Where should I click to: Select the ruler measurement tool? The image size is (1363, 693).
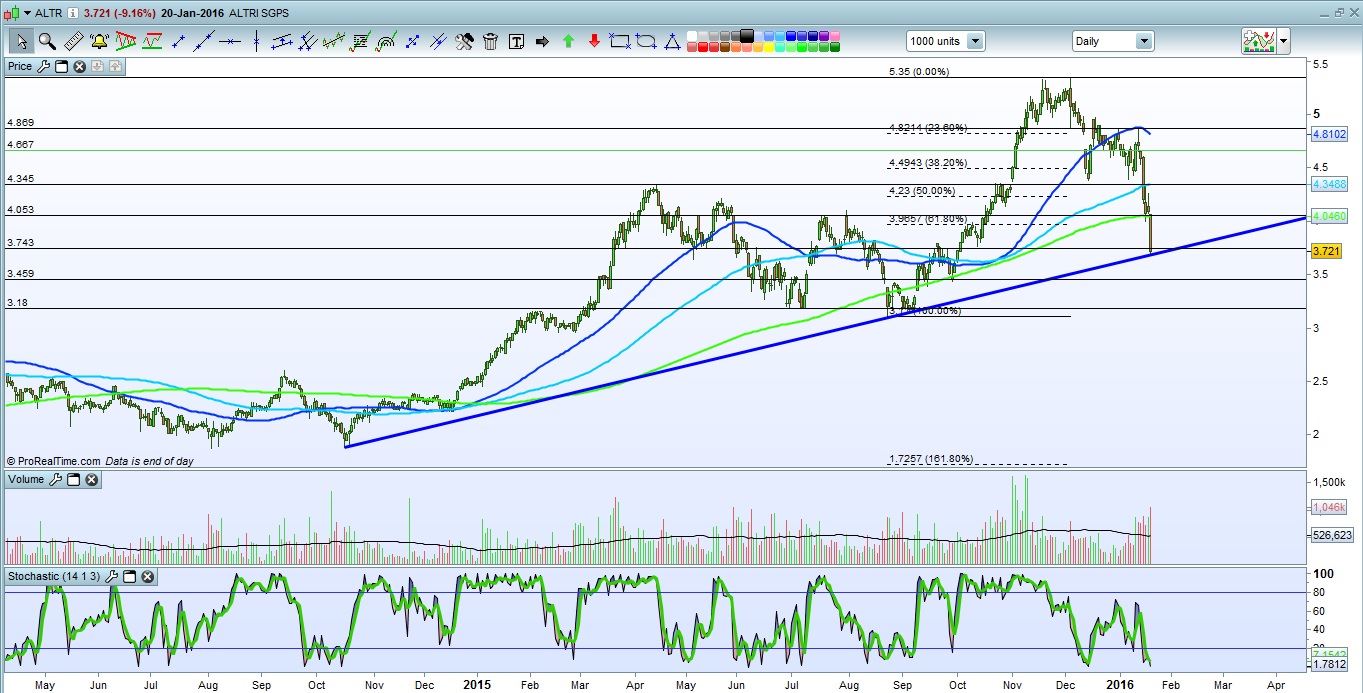74,41
